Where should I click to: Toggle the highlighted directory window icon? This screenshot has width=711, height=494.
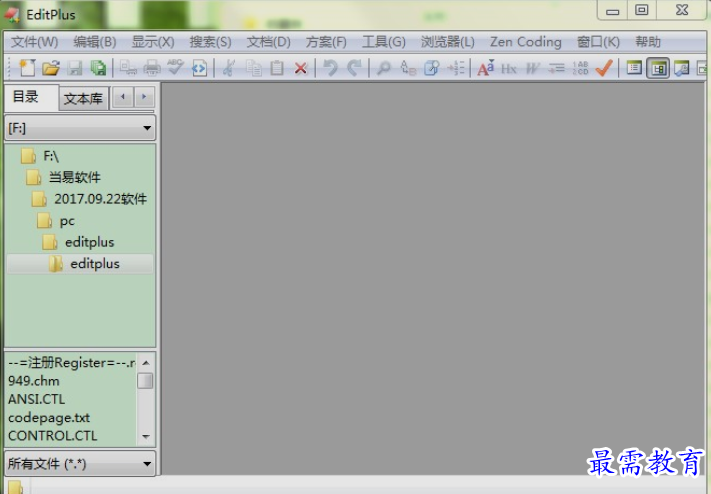click(x=658, y=68)
